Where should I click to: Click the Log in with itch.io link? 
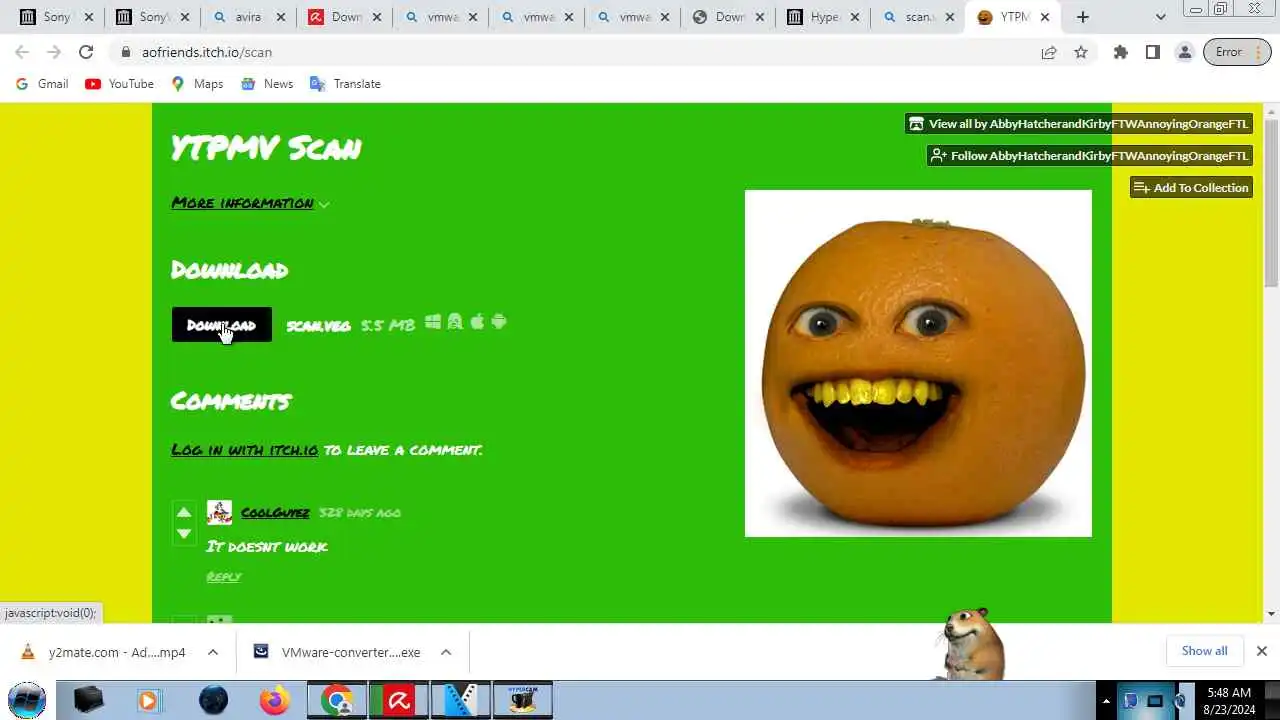[x=245, y=450]
